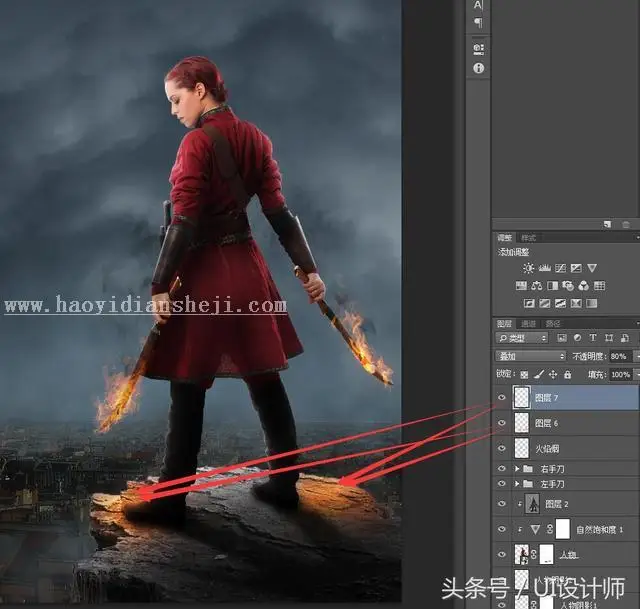Hide layer 图层 2 with eye icon

coord(502,504)
